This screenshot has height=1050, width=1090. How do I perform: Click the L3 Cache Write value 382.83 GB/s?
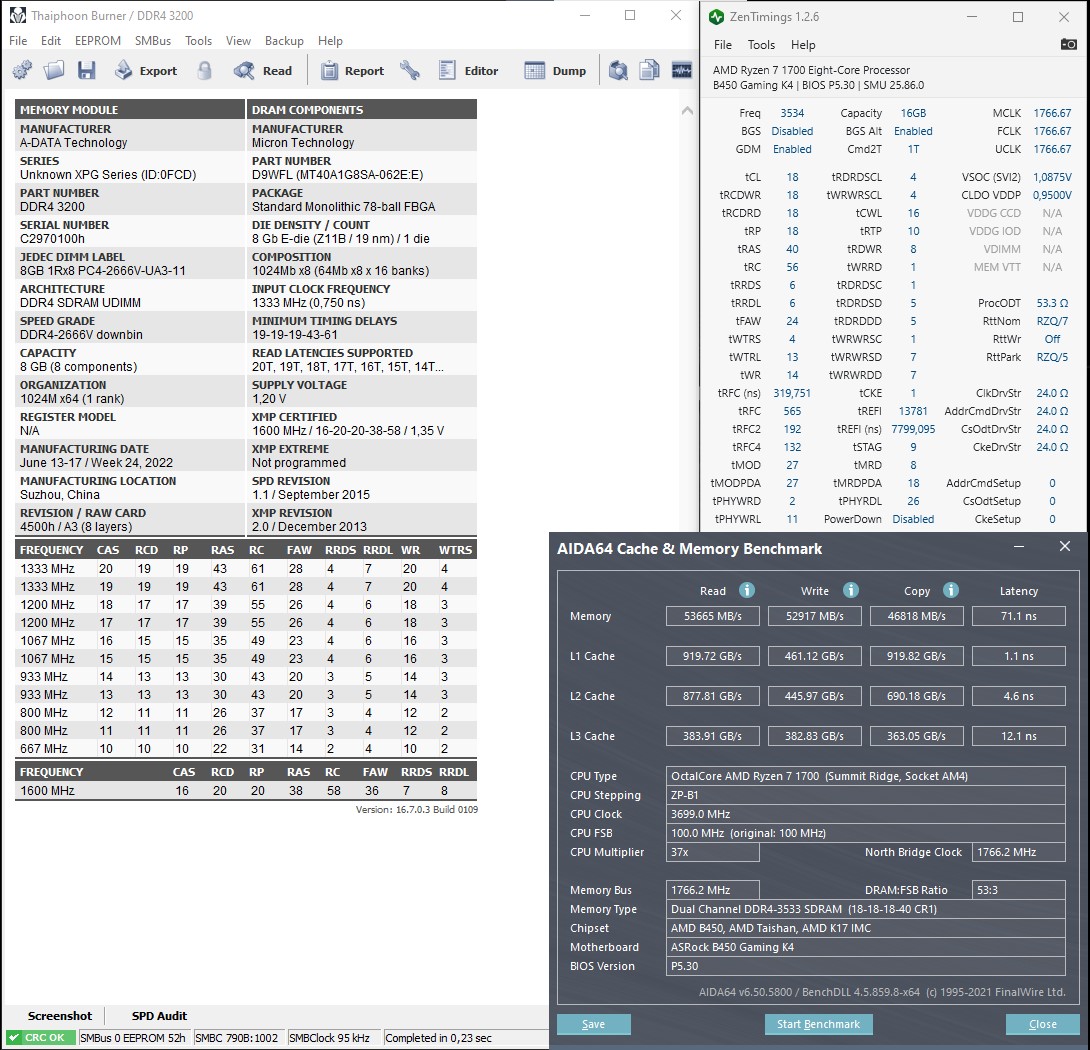coord(814,736)
